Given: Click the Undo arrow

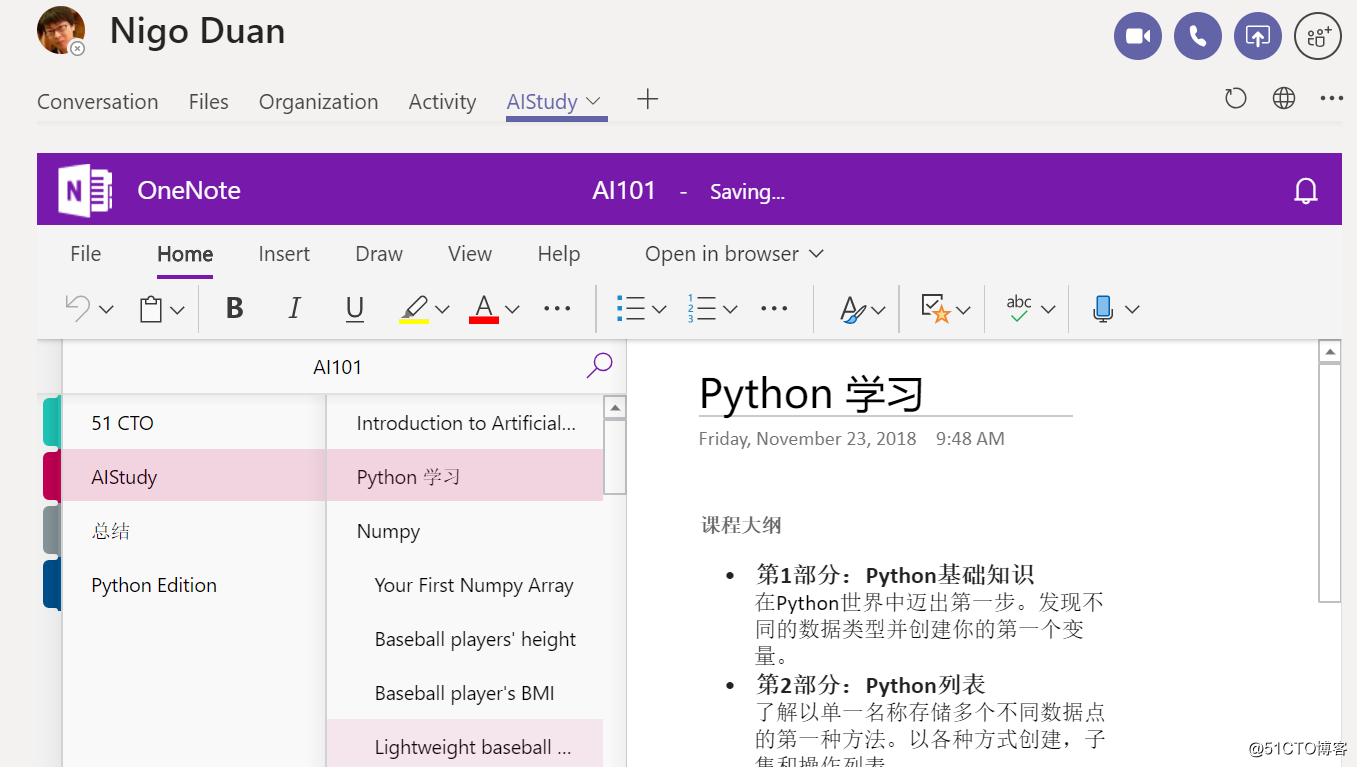Looking at the screenshot, I should 77,307.
